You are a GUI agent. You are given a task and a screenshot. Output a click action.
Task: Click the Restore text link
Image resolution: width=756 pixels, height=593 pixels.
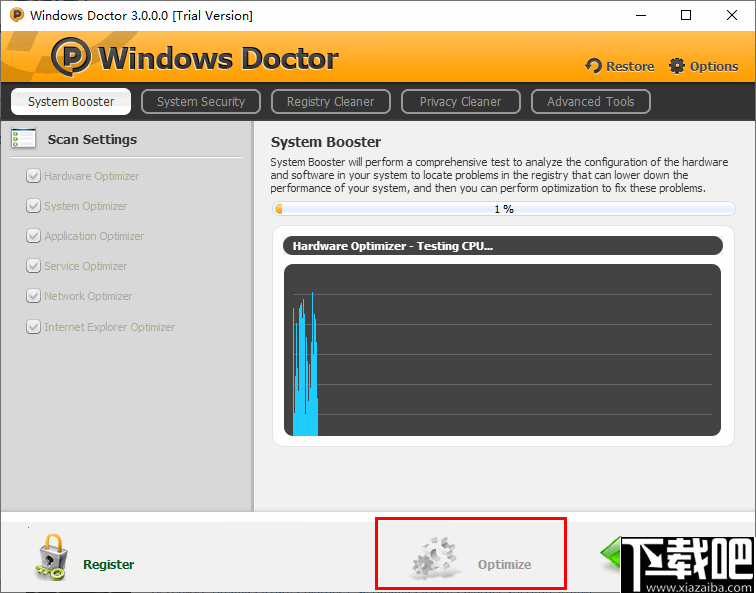tap(630, 67)
